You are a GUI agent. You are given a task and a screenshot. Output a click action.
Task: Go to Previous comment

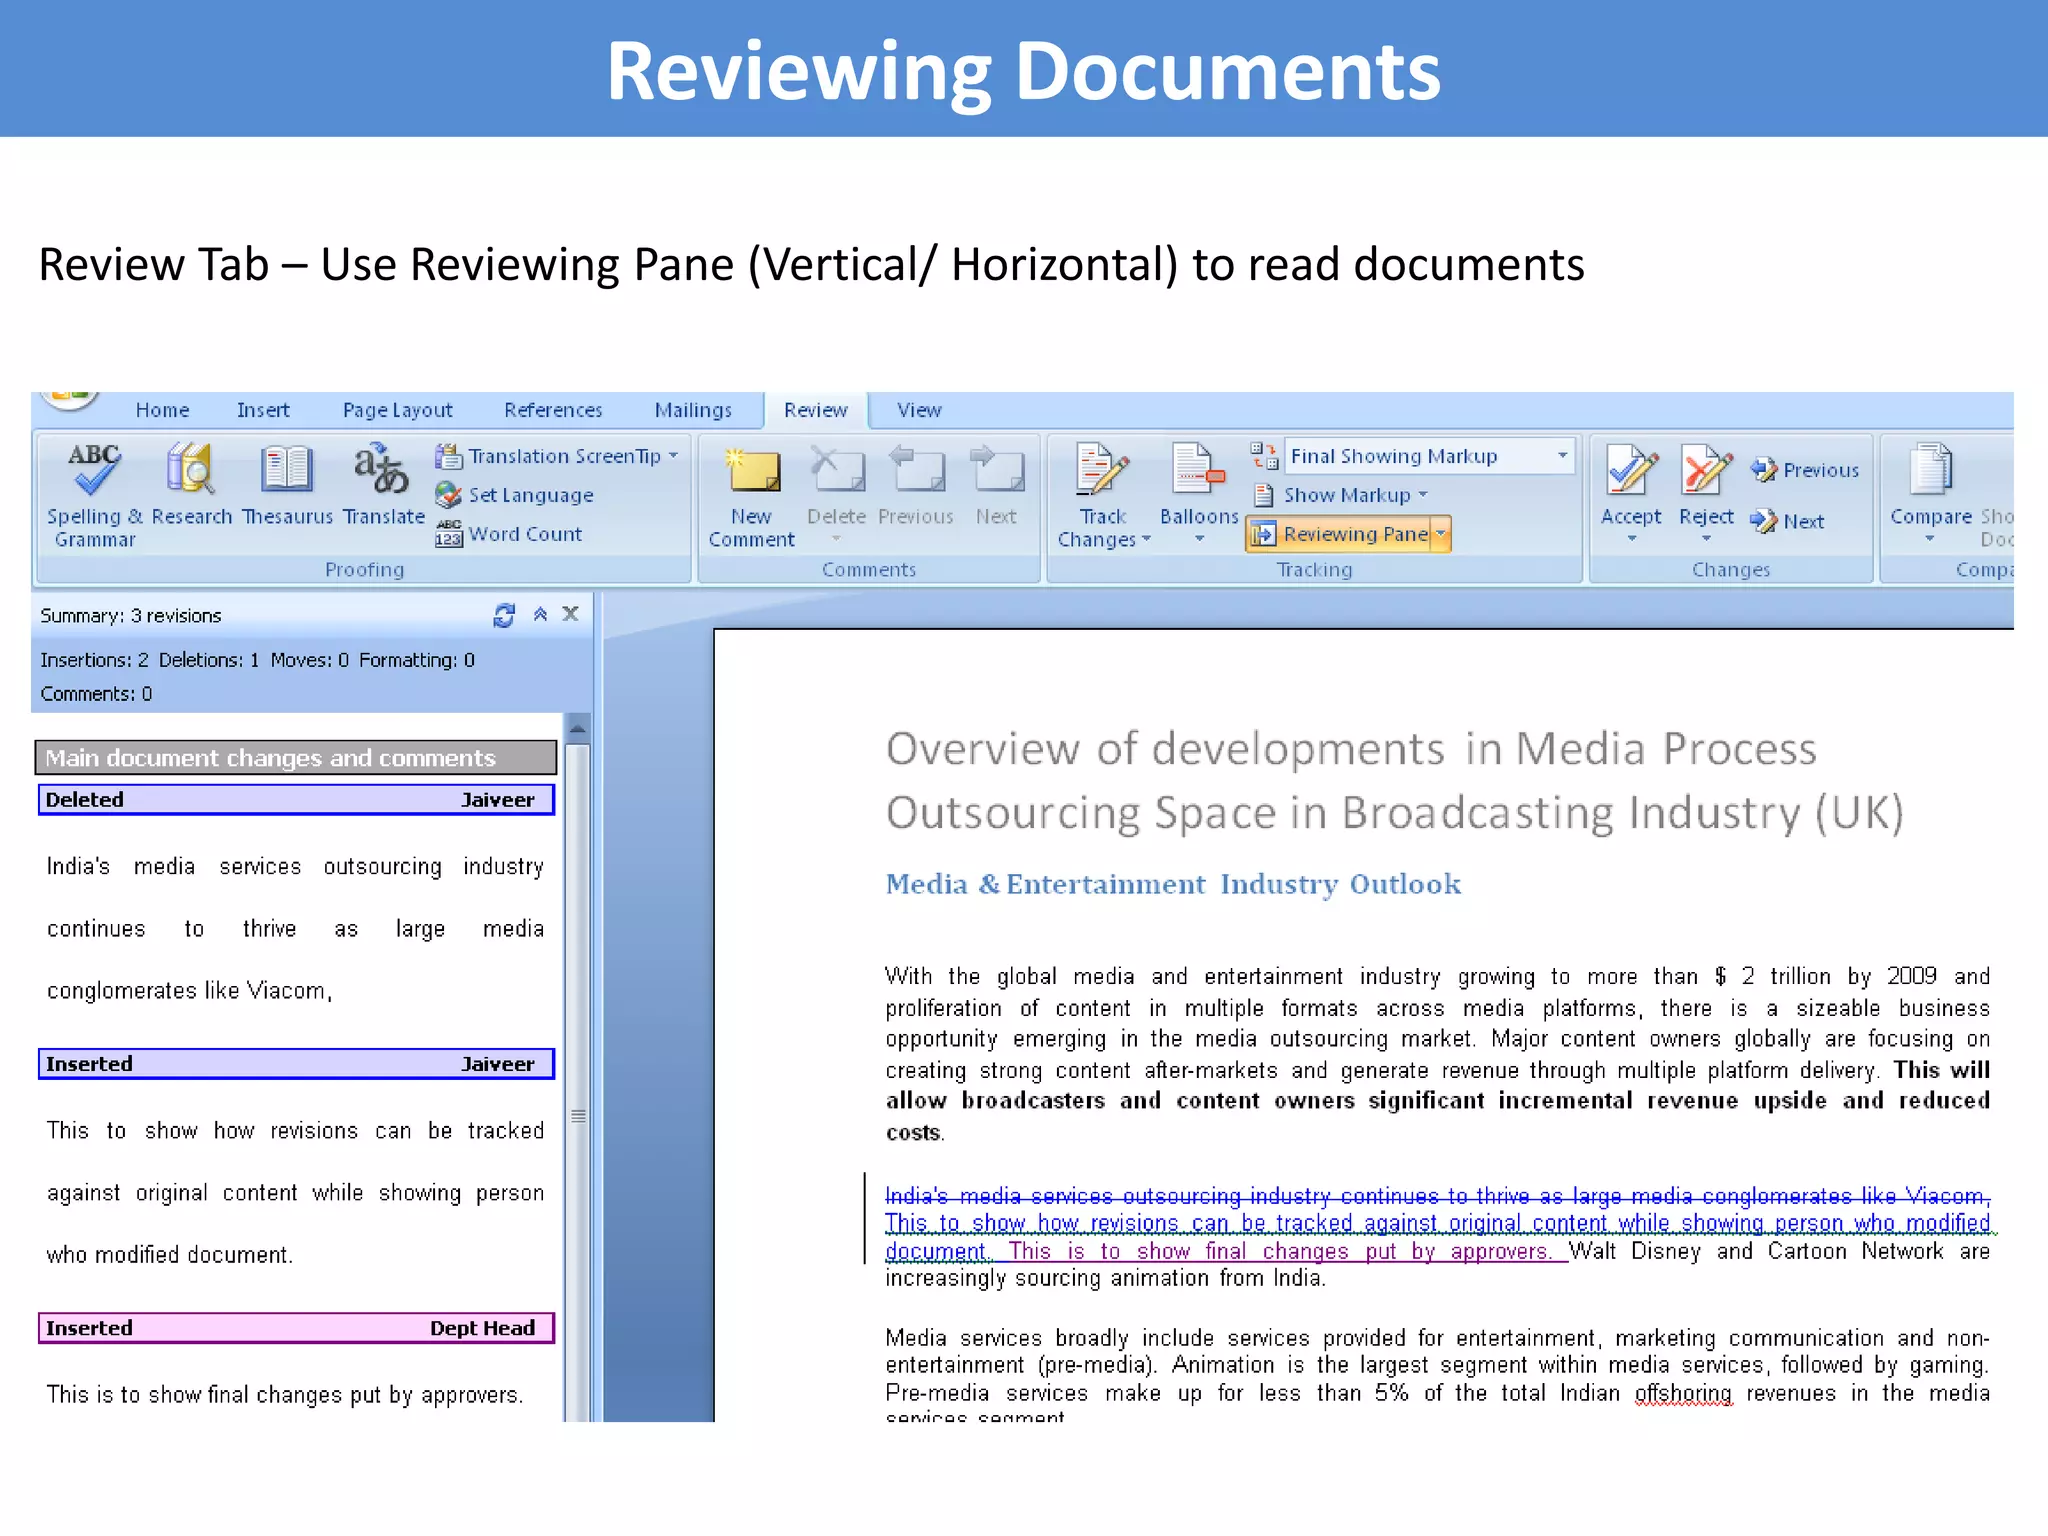[x=916, y=487]
